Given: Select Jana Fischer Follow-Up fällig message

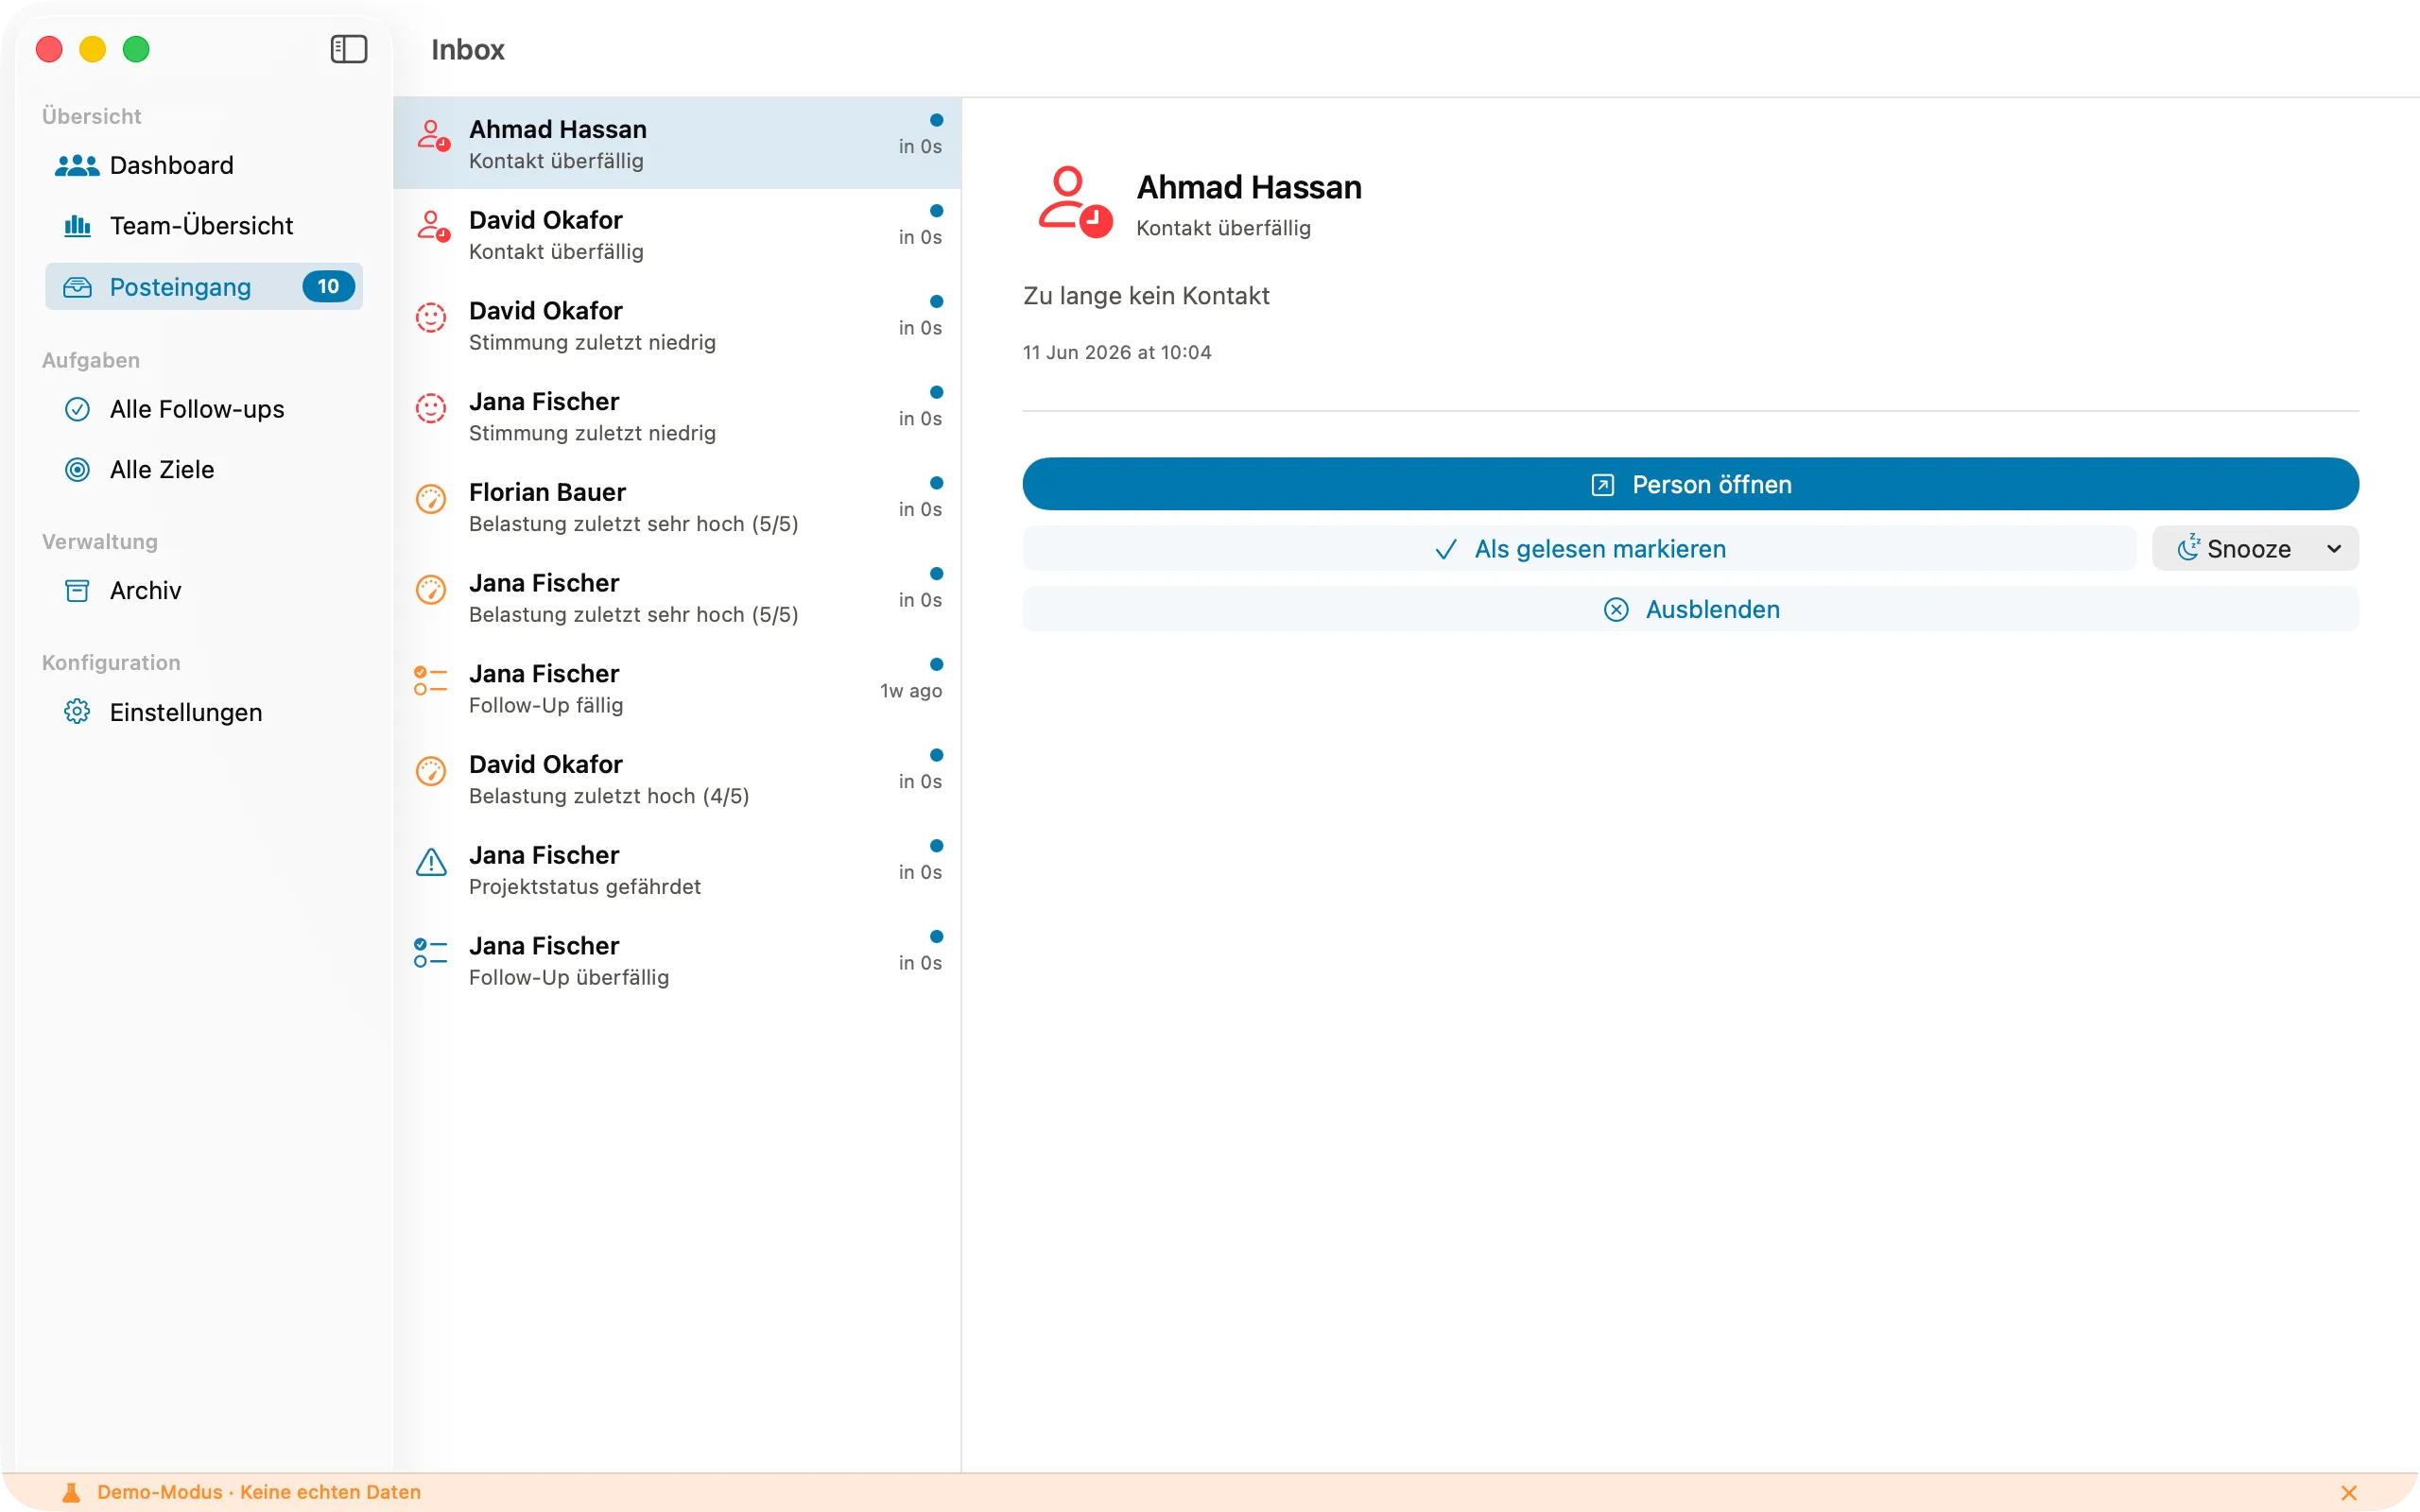Looking at the screenshot, I should coord(677,688).
